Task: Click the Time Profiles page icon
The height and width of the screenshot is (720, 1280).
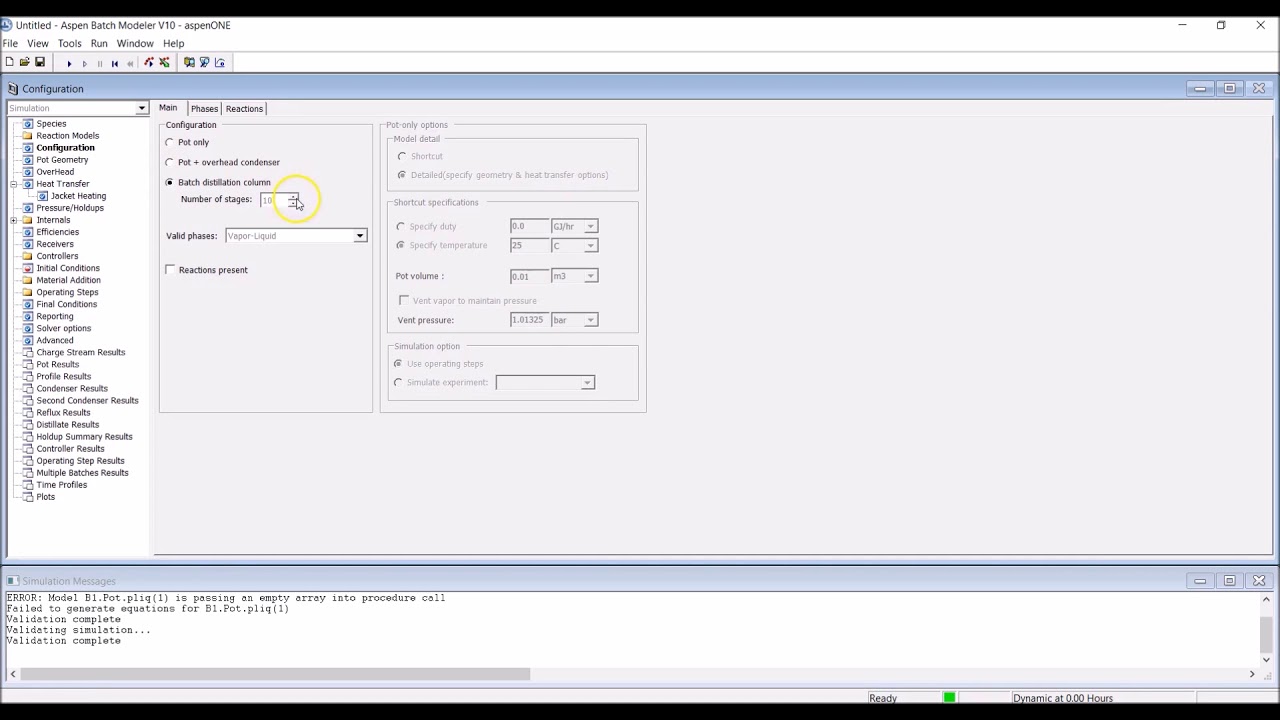Action: click(x=28, y=485)
